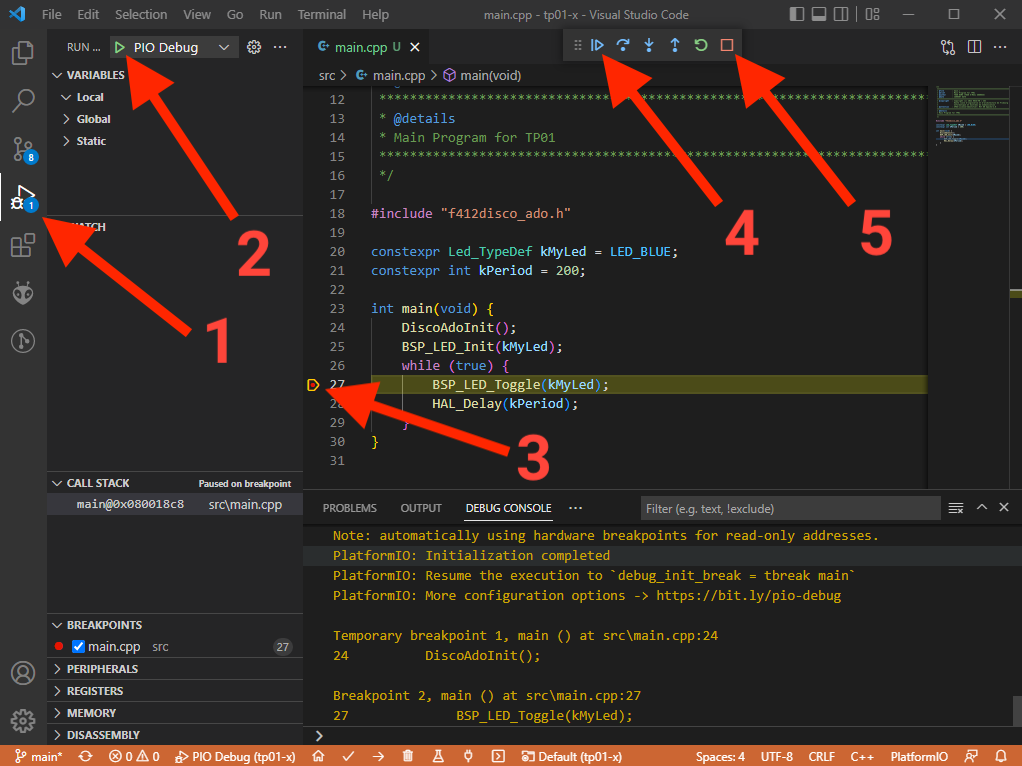This screenshot has width=1022, height=766.
Task: Open launch.json with the gear icon
Action: 254,47
